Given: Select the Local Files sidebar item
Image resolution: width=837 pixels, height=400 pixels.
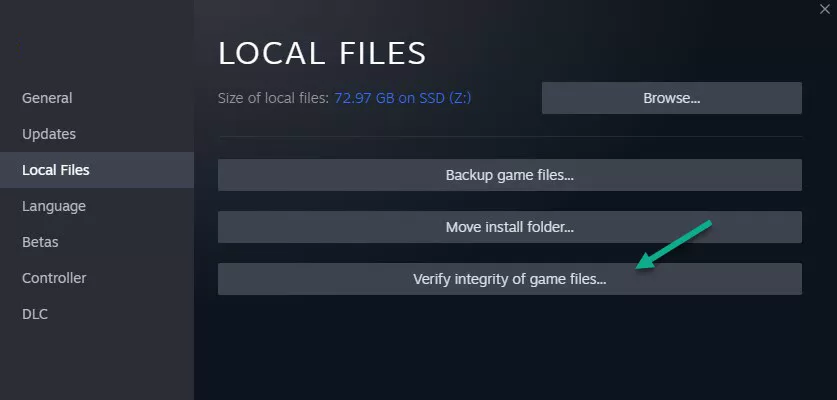Looking at the screenshot, I should [97, 170].
